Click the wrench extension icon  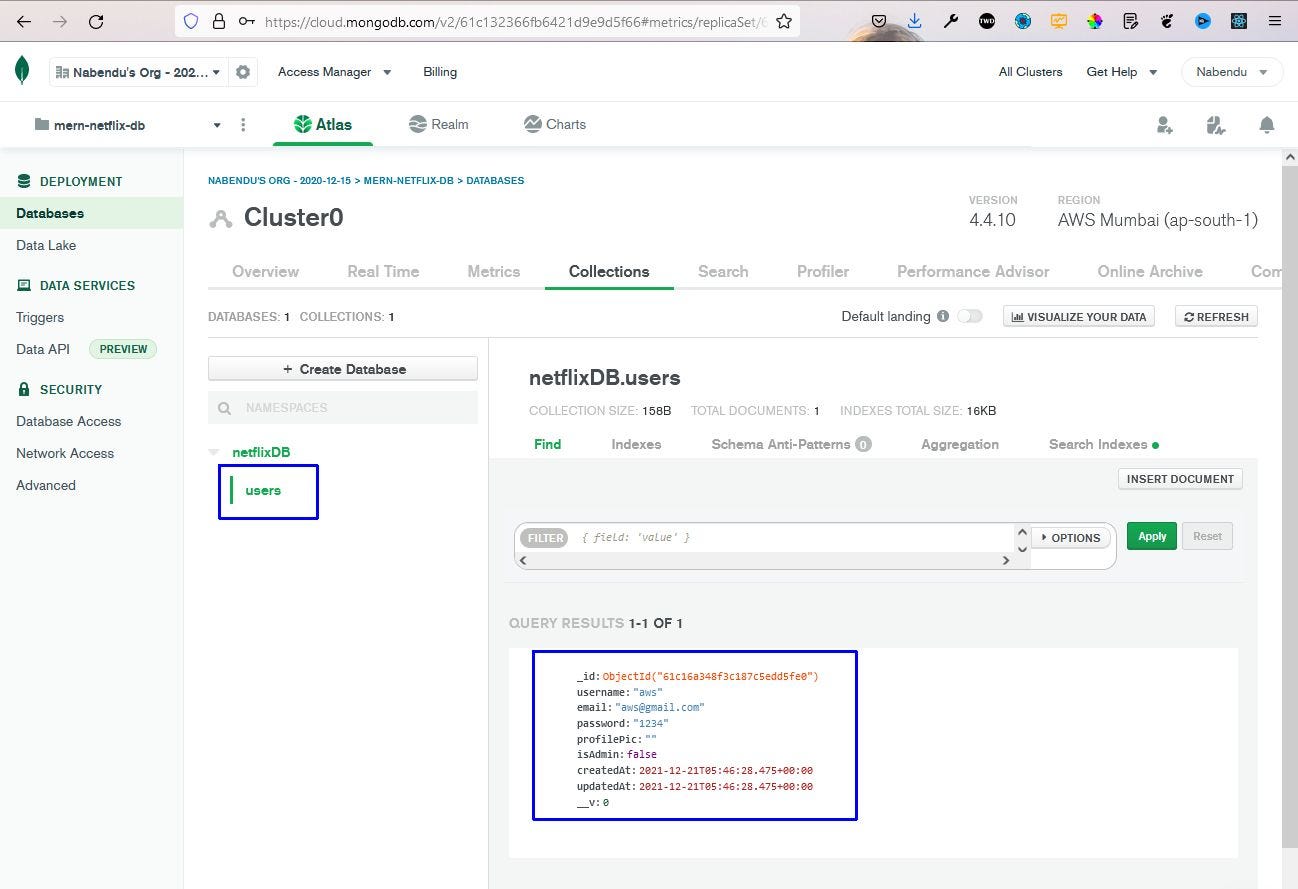coord(951,21)
